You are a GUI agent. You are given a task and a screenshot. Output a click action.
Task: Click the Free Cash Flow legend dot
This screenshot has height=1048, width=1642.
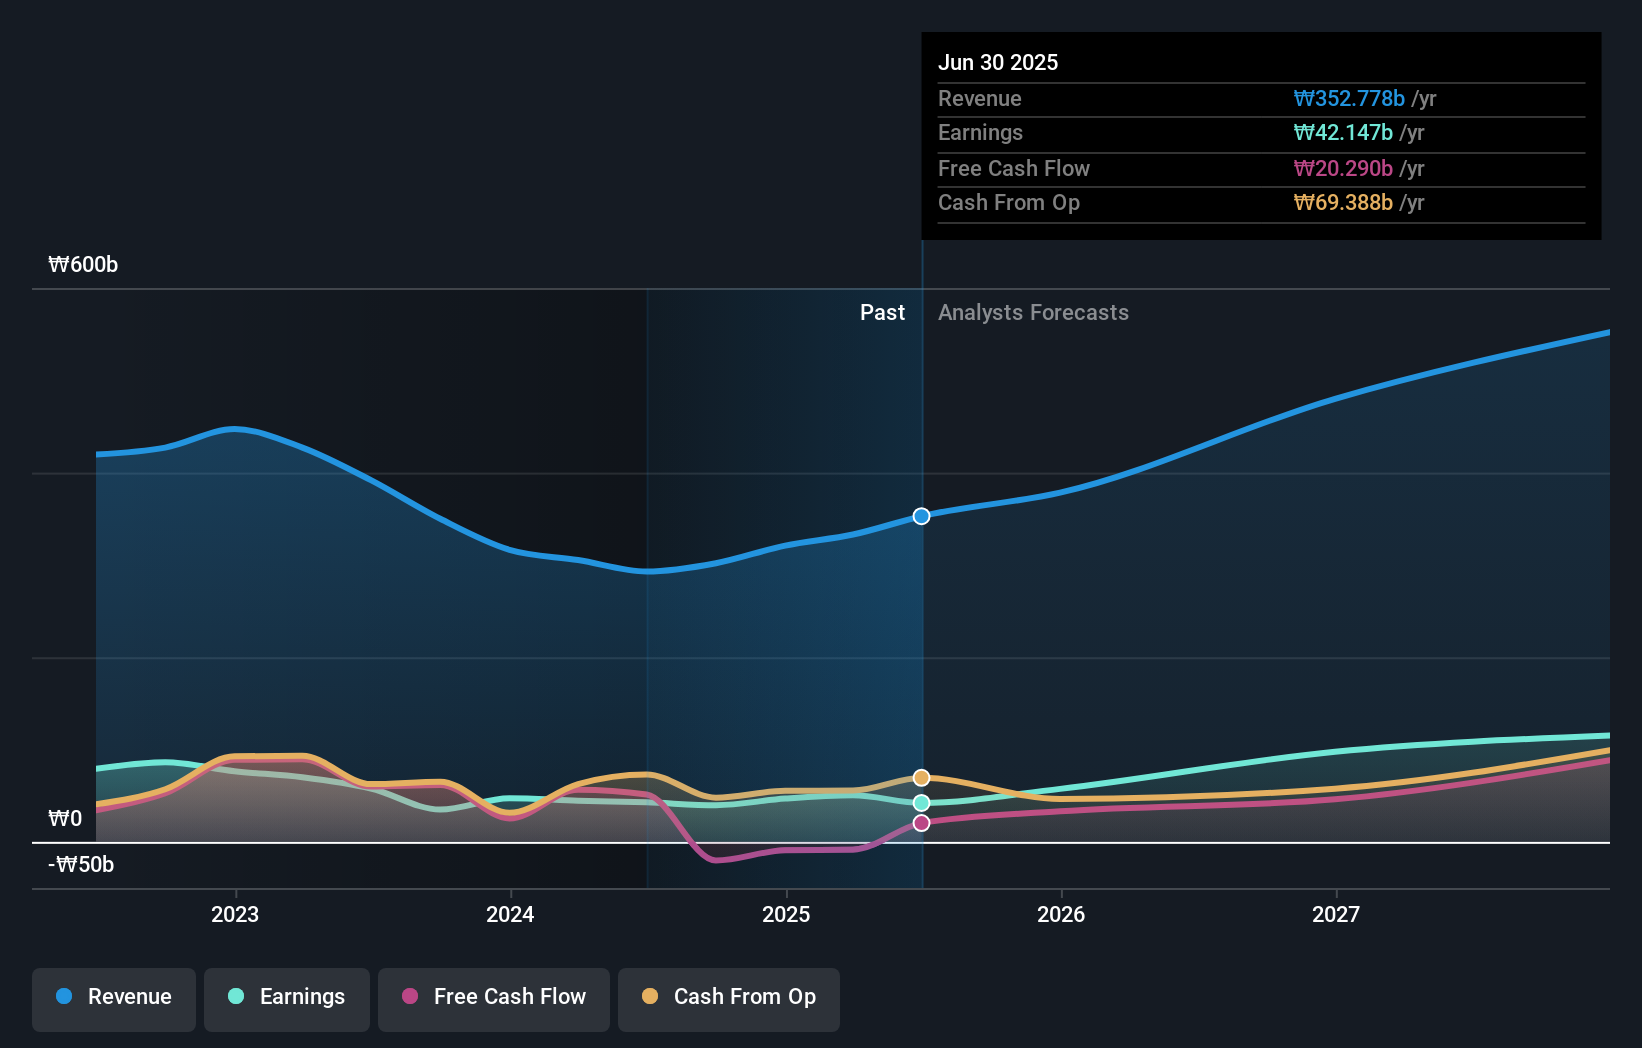[411, 997]
